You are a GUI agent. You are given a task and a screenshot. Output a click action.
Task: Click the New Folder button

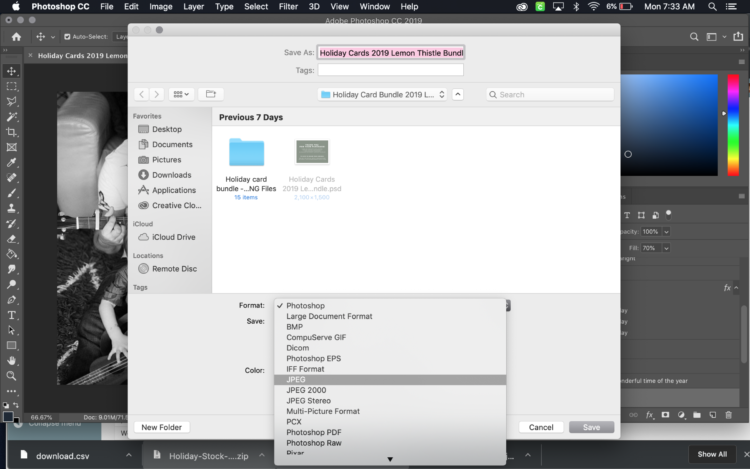(162, 427)
